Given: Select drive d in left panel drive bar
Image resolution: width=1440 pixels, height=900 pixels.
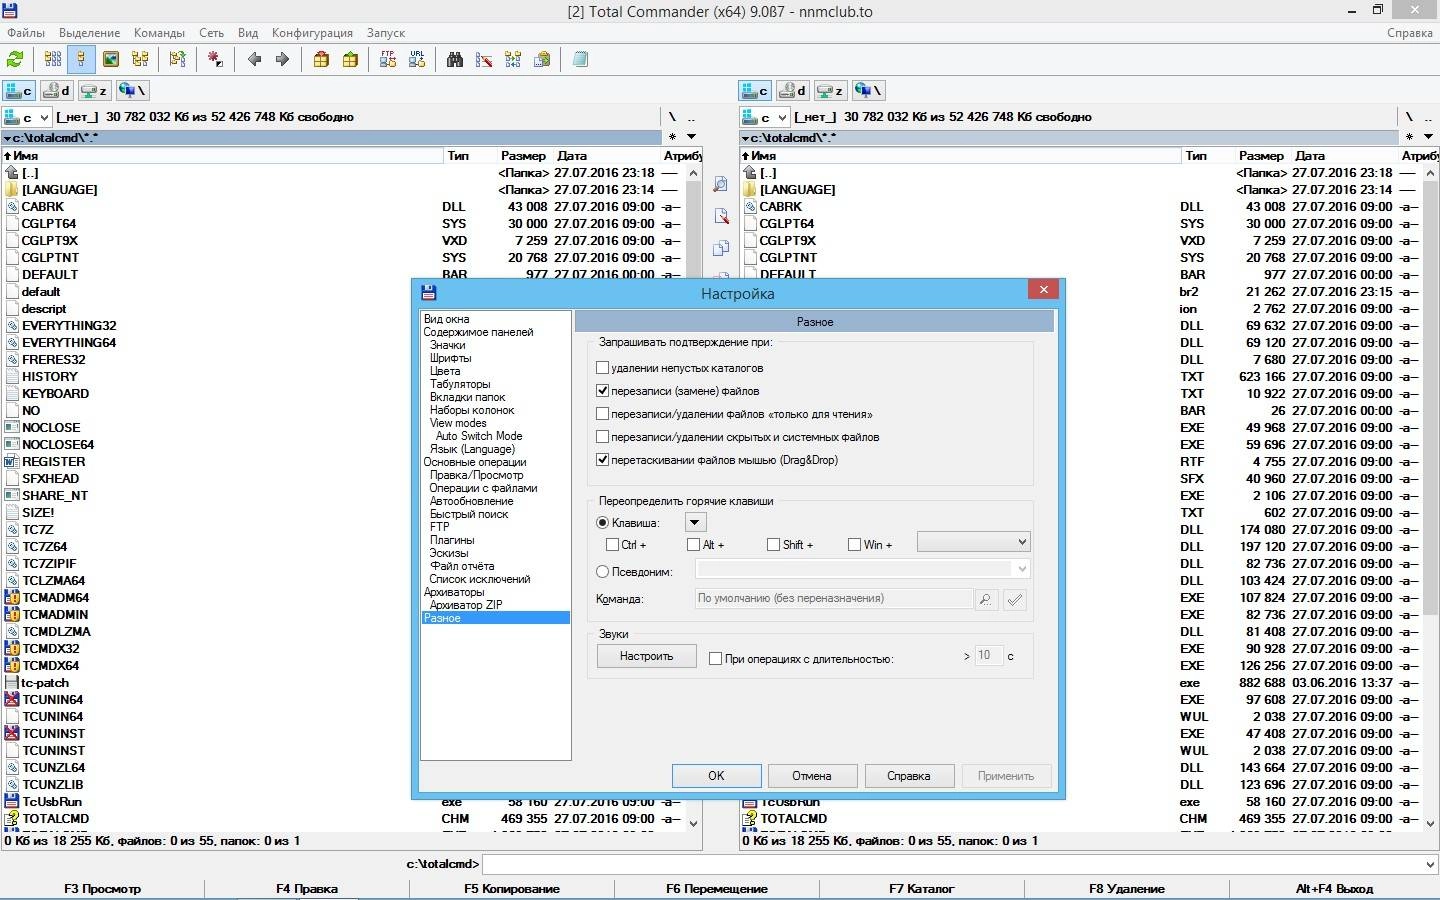Looking at the screenshot, I should tap(56, 90).
